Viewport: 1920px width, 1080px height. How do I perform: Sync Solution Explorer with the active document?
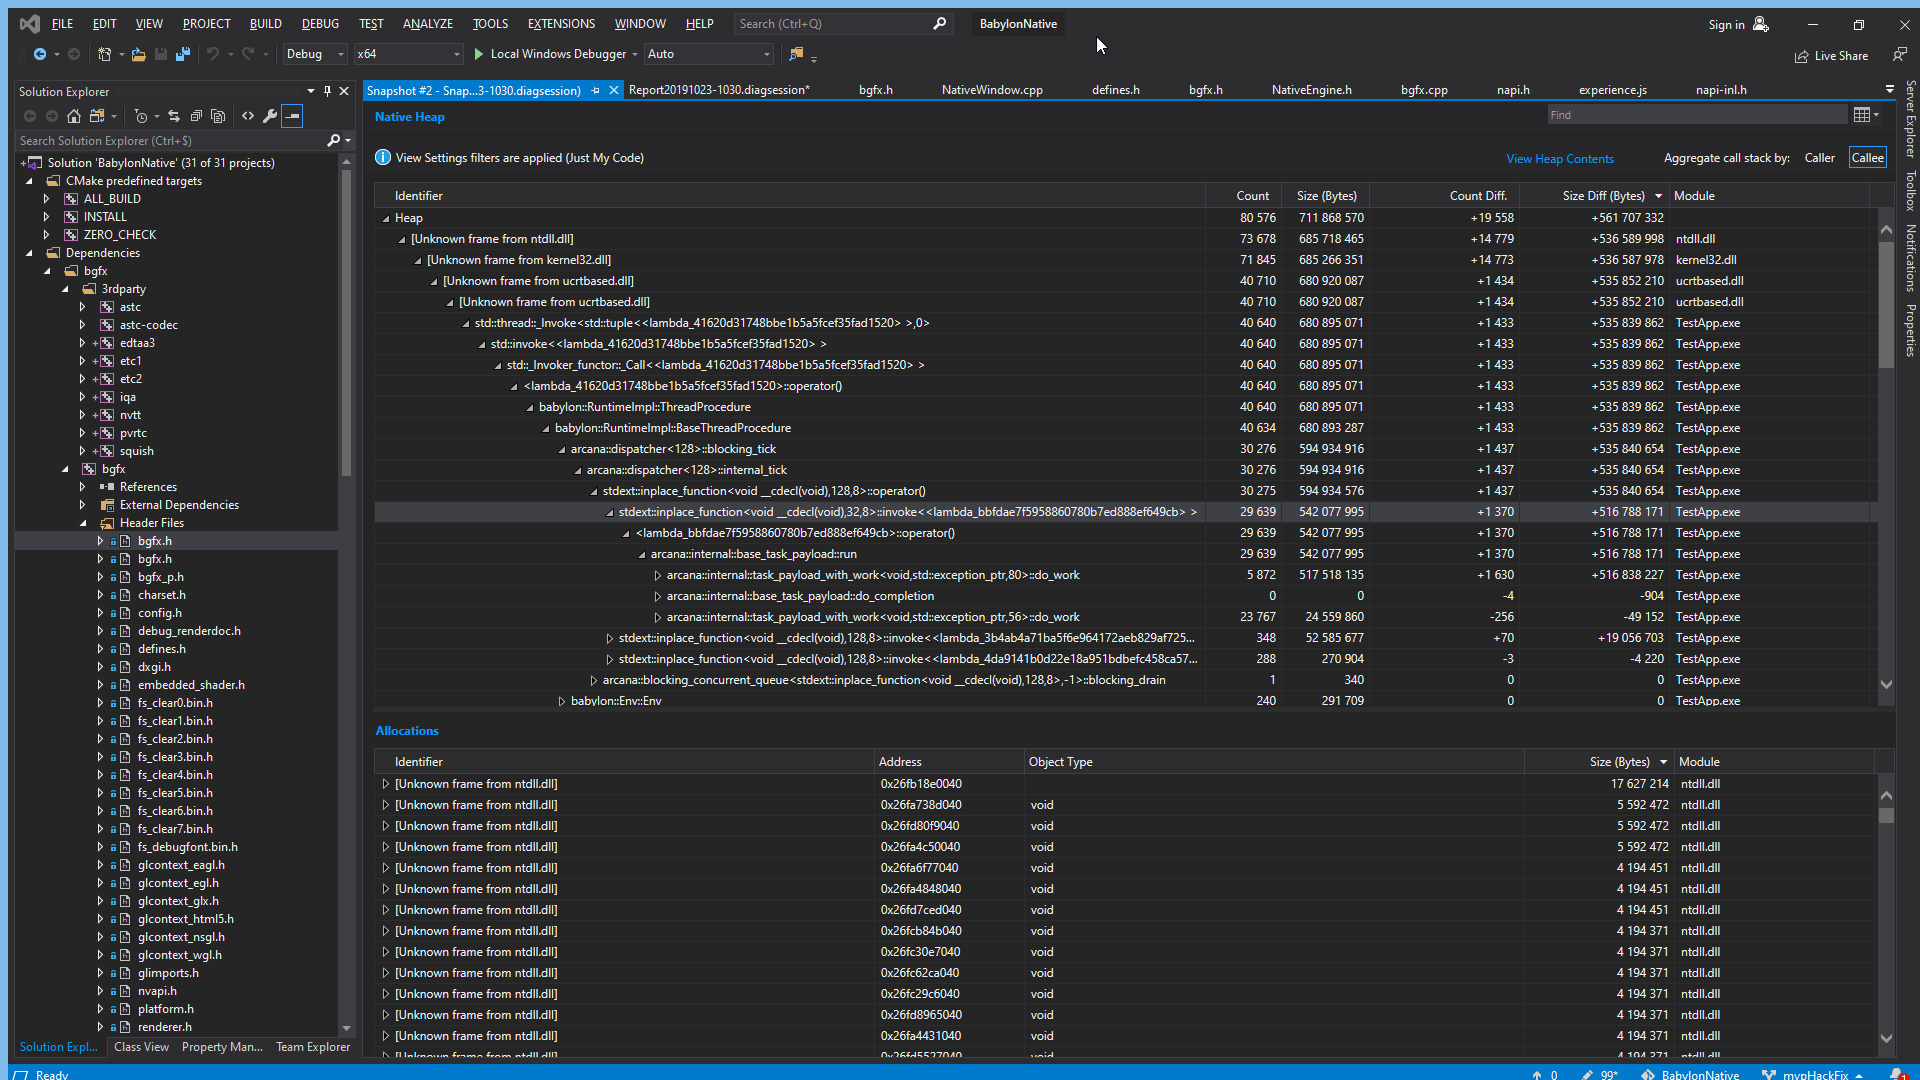point(173,116)
